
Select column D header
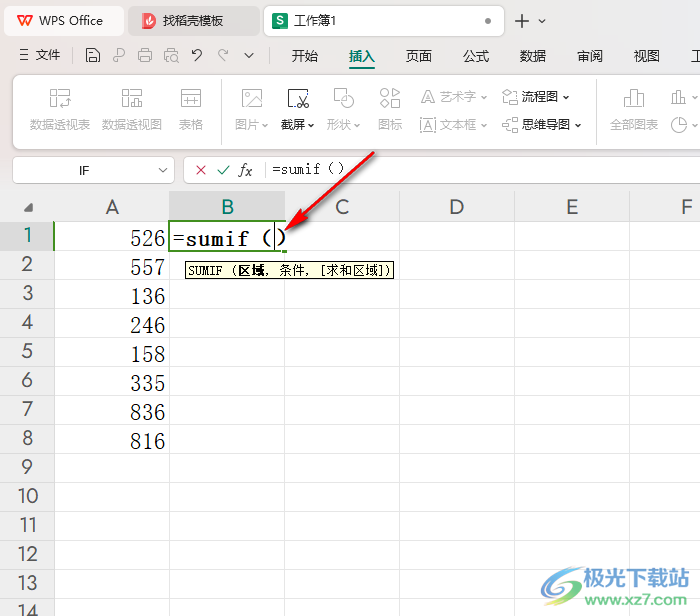[457, 207]
